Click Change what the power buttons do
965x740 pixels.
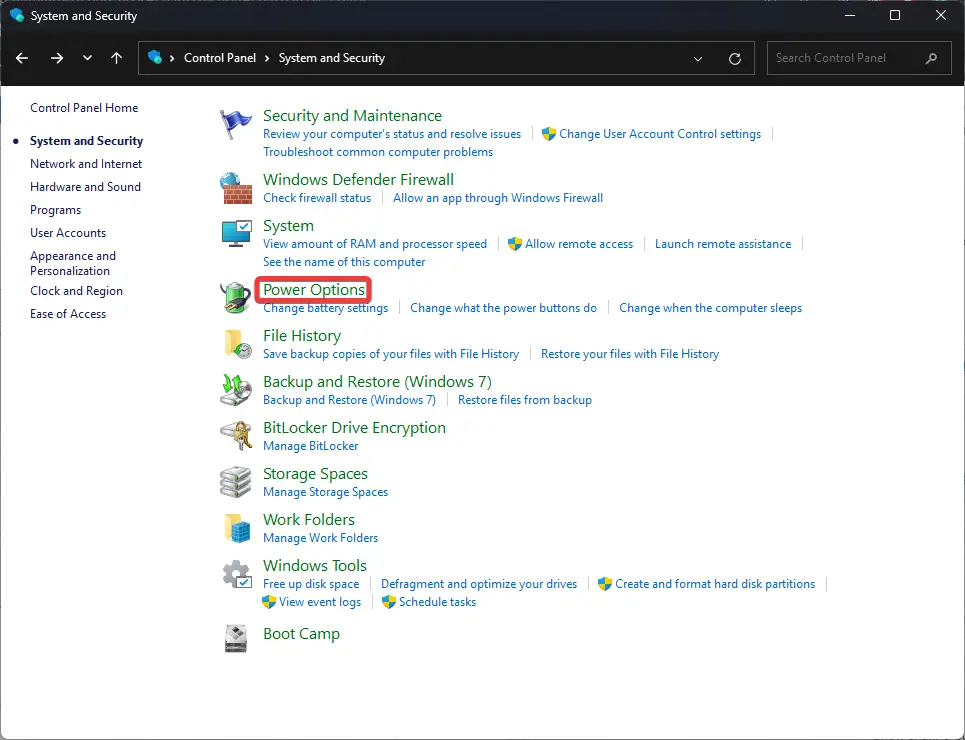tap(503, 308)
